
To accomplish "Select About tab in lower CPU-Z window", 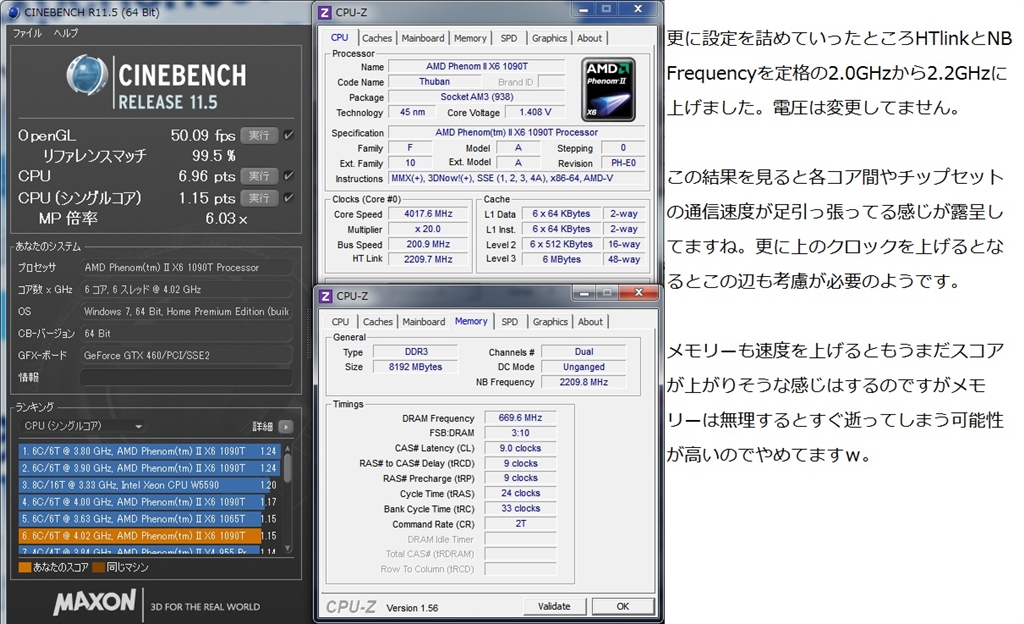I will (x=590, y=322).
